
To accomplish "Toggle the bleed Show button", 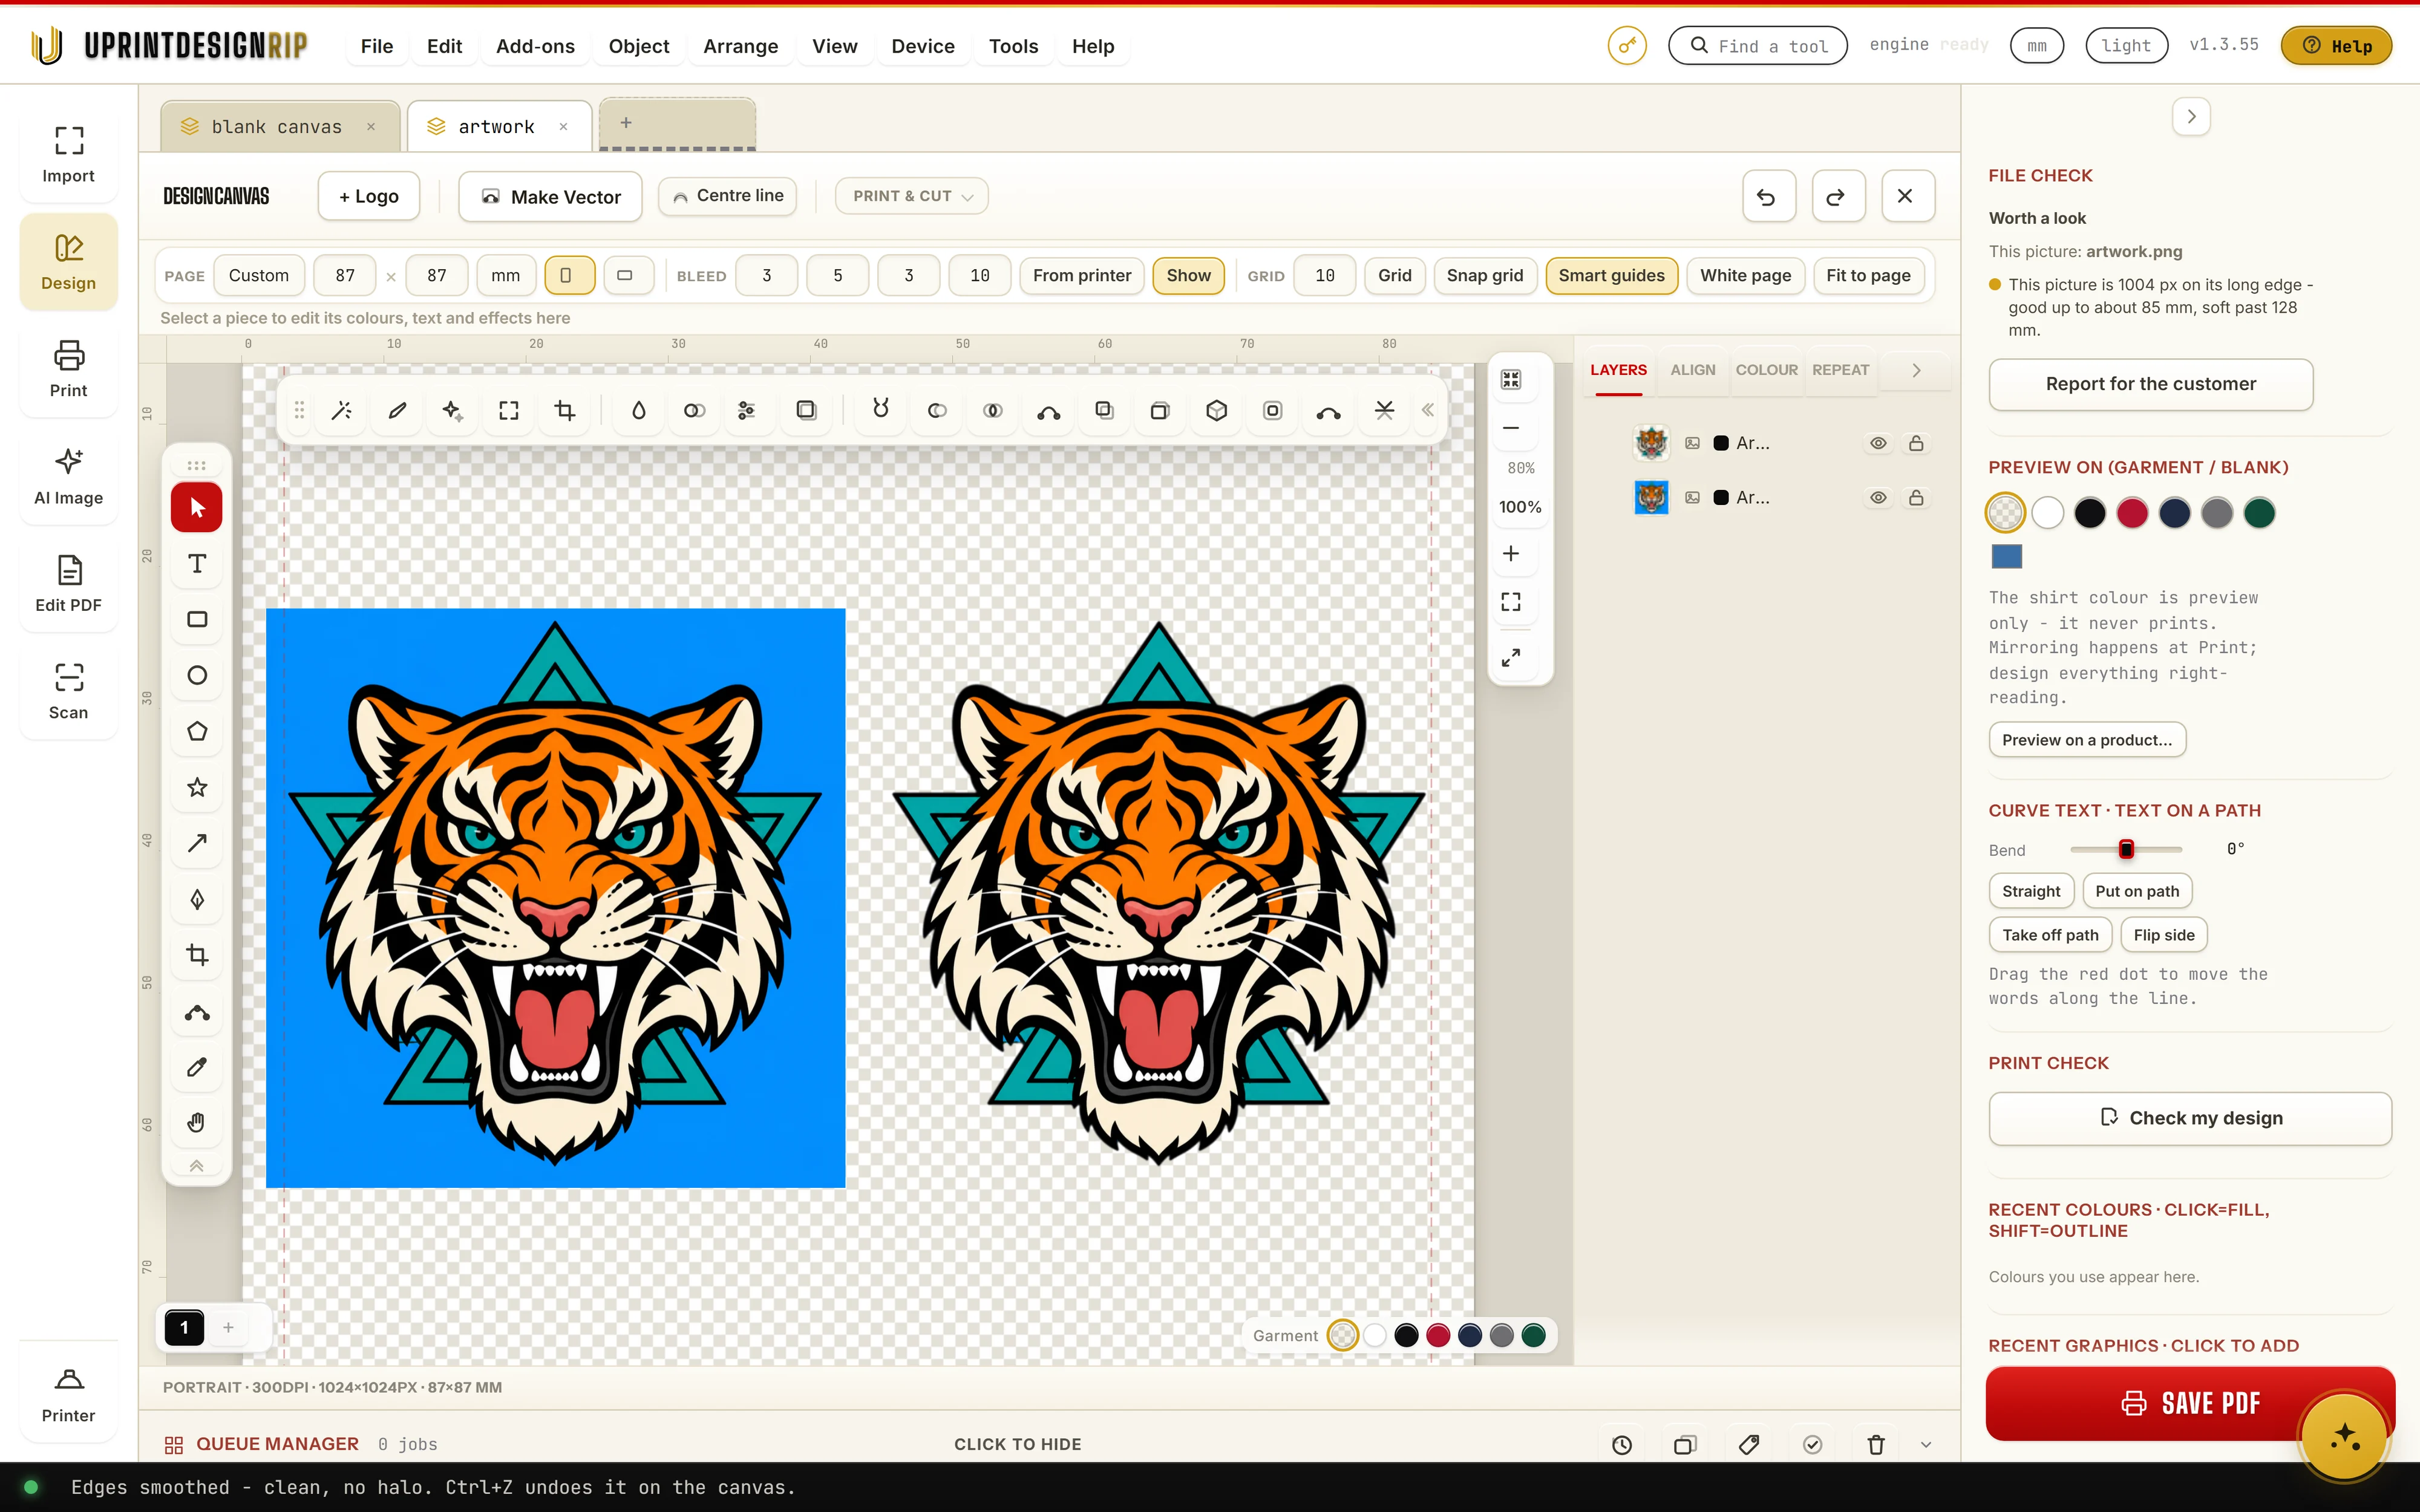I will (1188, 275).
